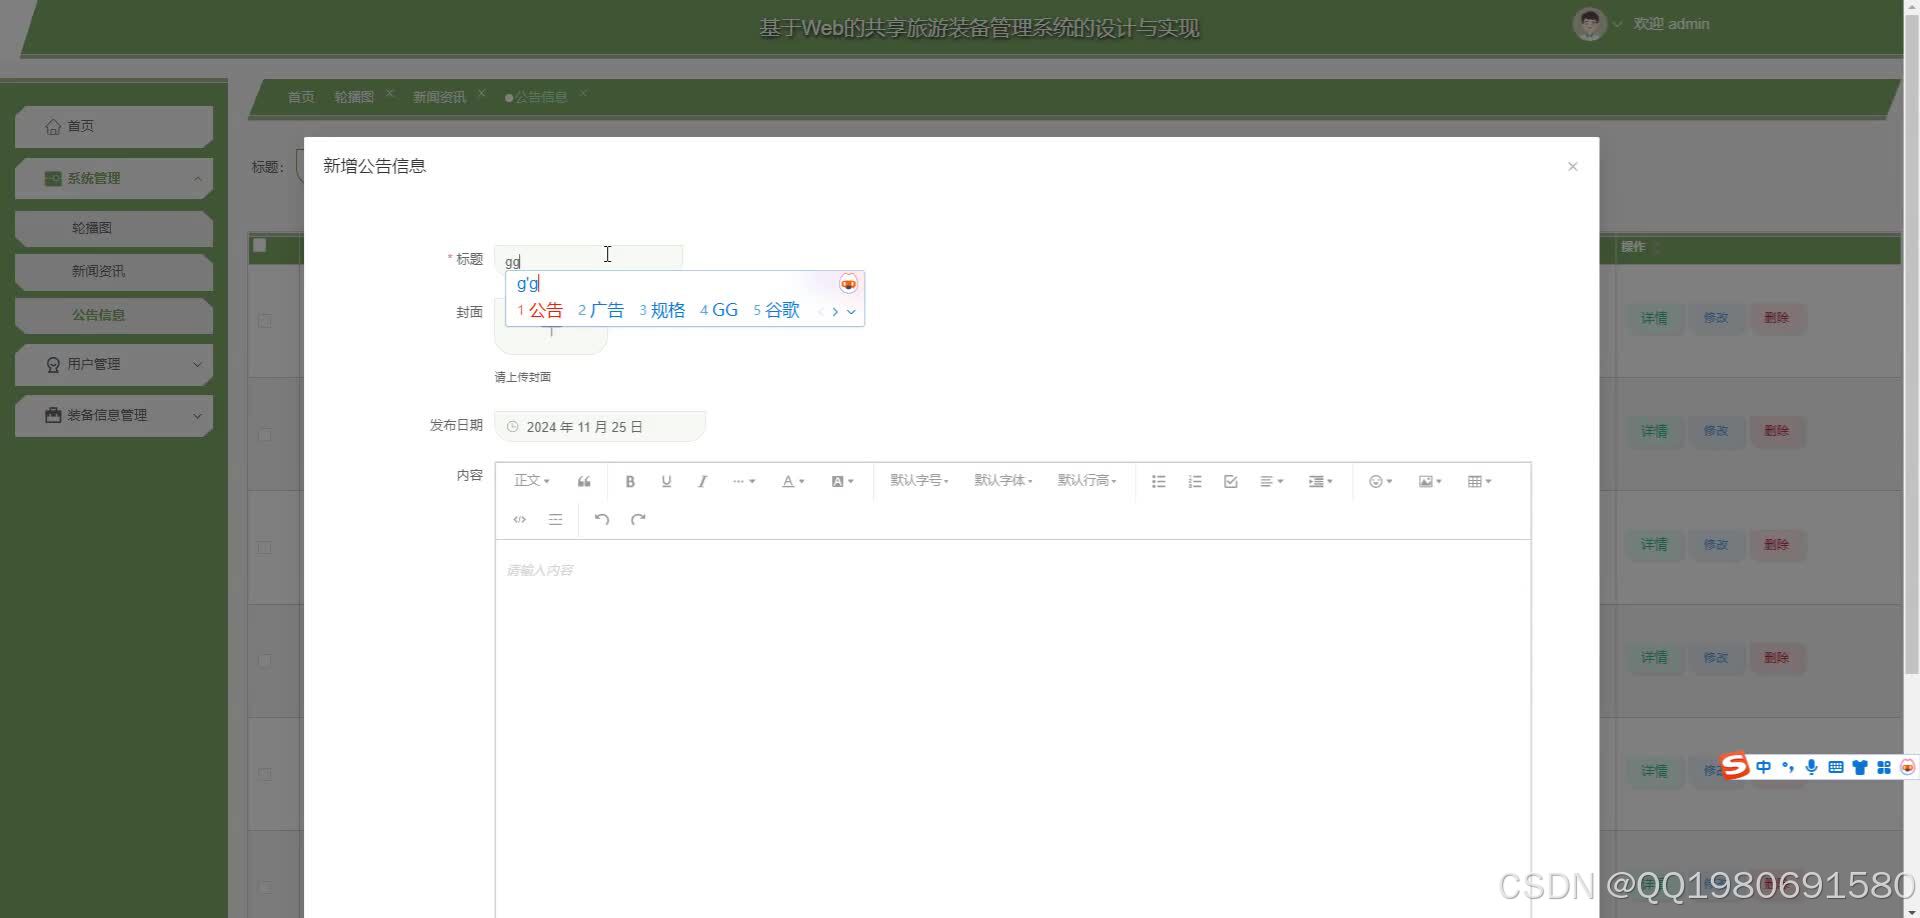The height and width of the screenshot is (918, 1920).
Task: Open the 默认字体 font family dropdown
Action: [1003, 481]
